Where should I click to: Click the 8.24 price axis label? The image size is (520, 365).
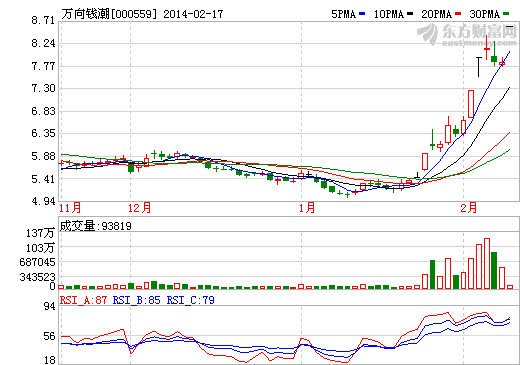pyautogui.click(x=43, y=43)
